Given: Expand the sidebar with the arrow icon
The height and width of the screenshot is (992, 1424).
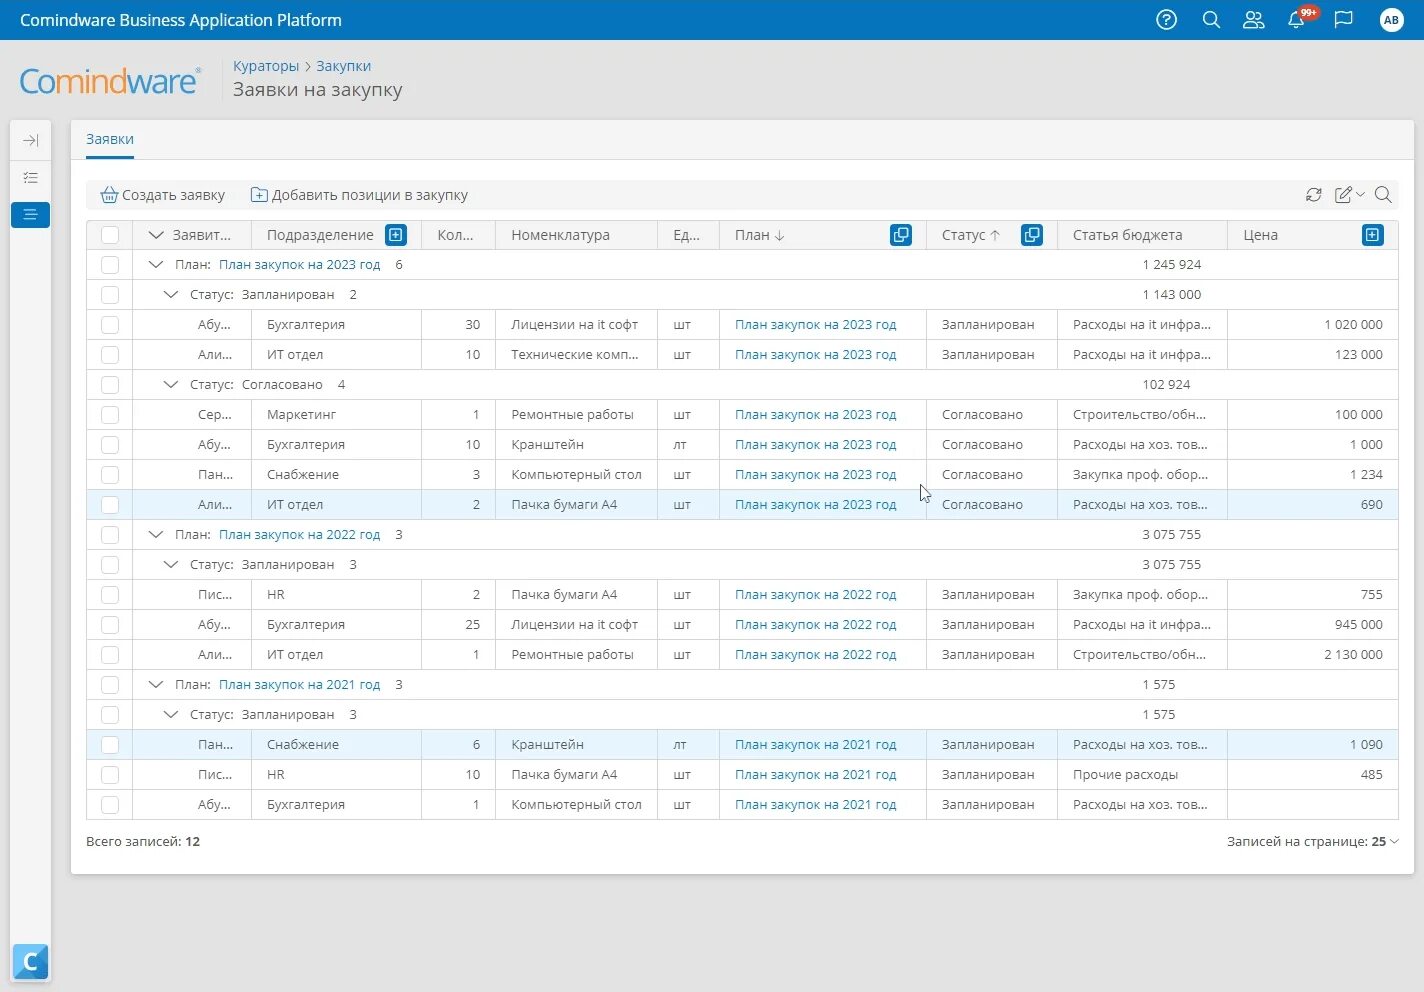Looking at the screenshot, I should (x=30, y=140).
